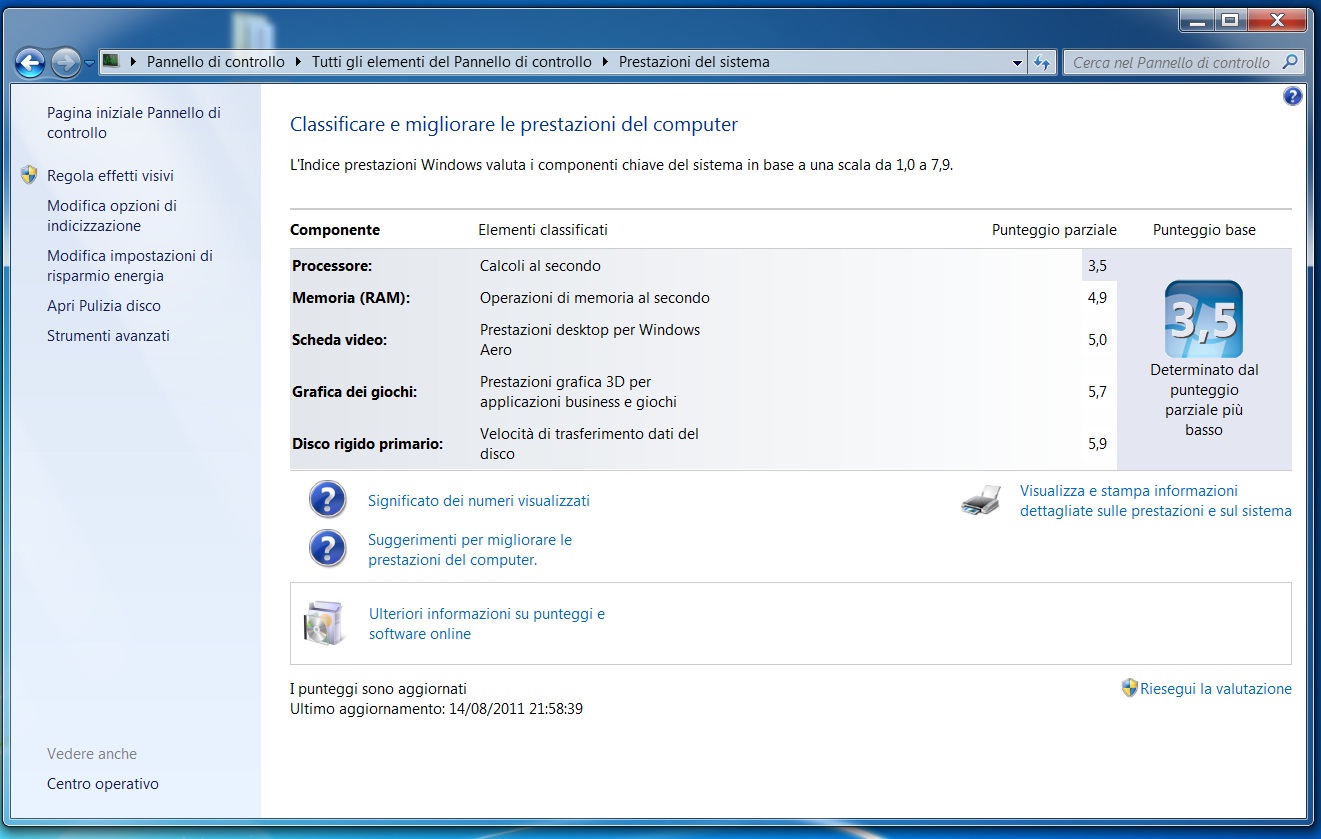
Task: Open Pannello di controllo breadcrumb
Action: [216, 62]
